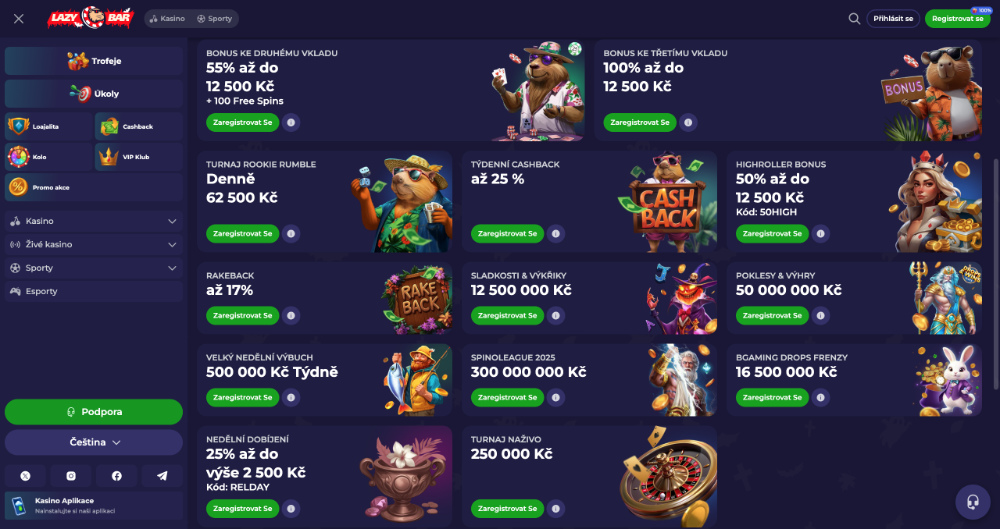Open the Turnaj Naživo roulette thumbnail
This screenshot has height=529, width=1000.
pyautogui.click(x=668, y=477)
